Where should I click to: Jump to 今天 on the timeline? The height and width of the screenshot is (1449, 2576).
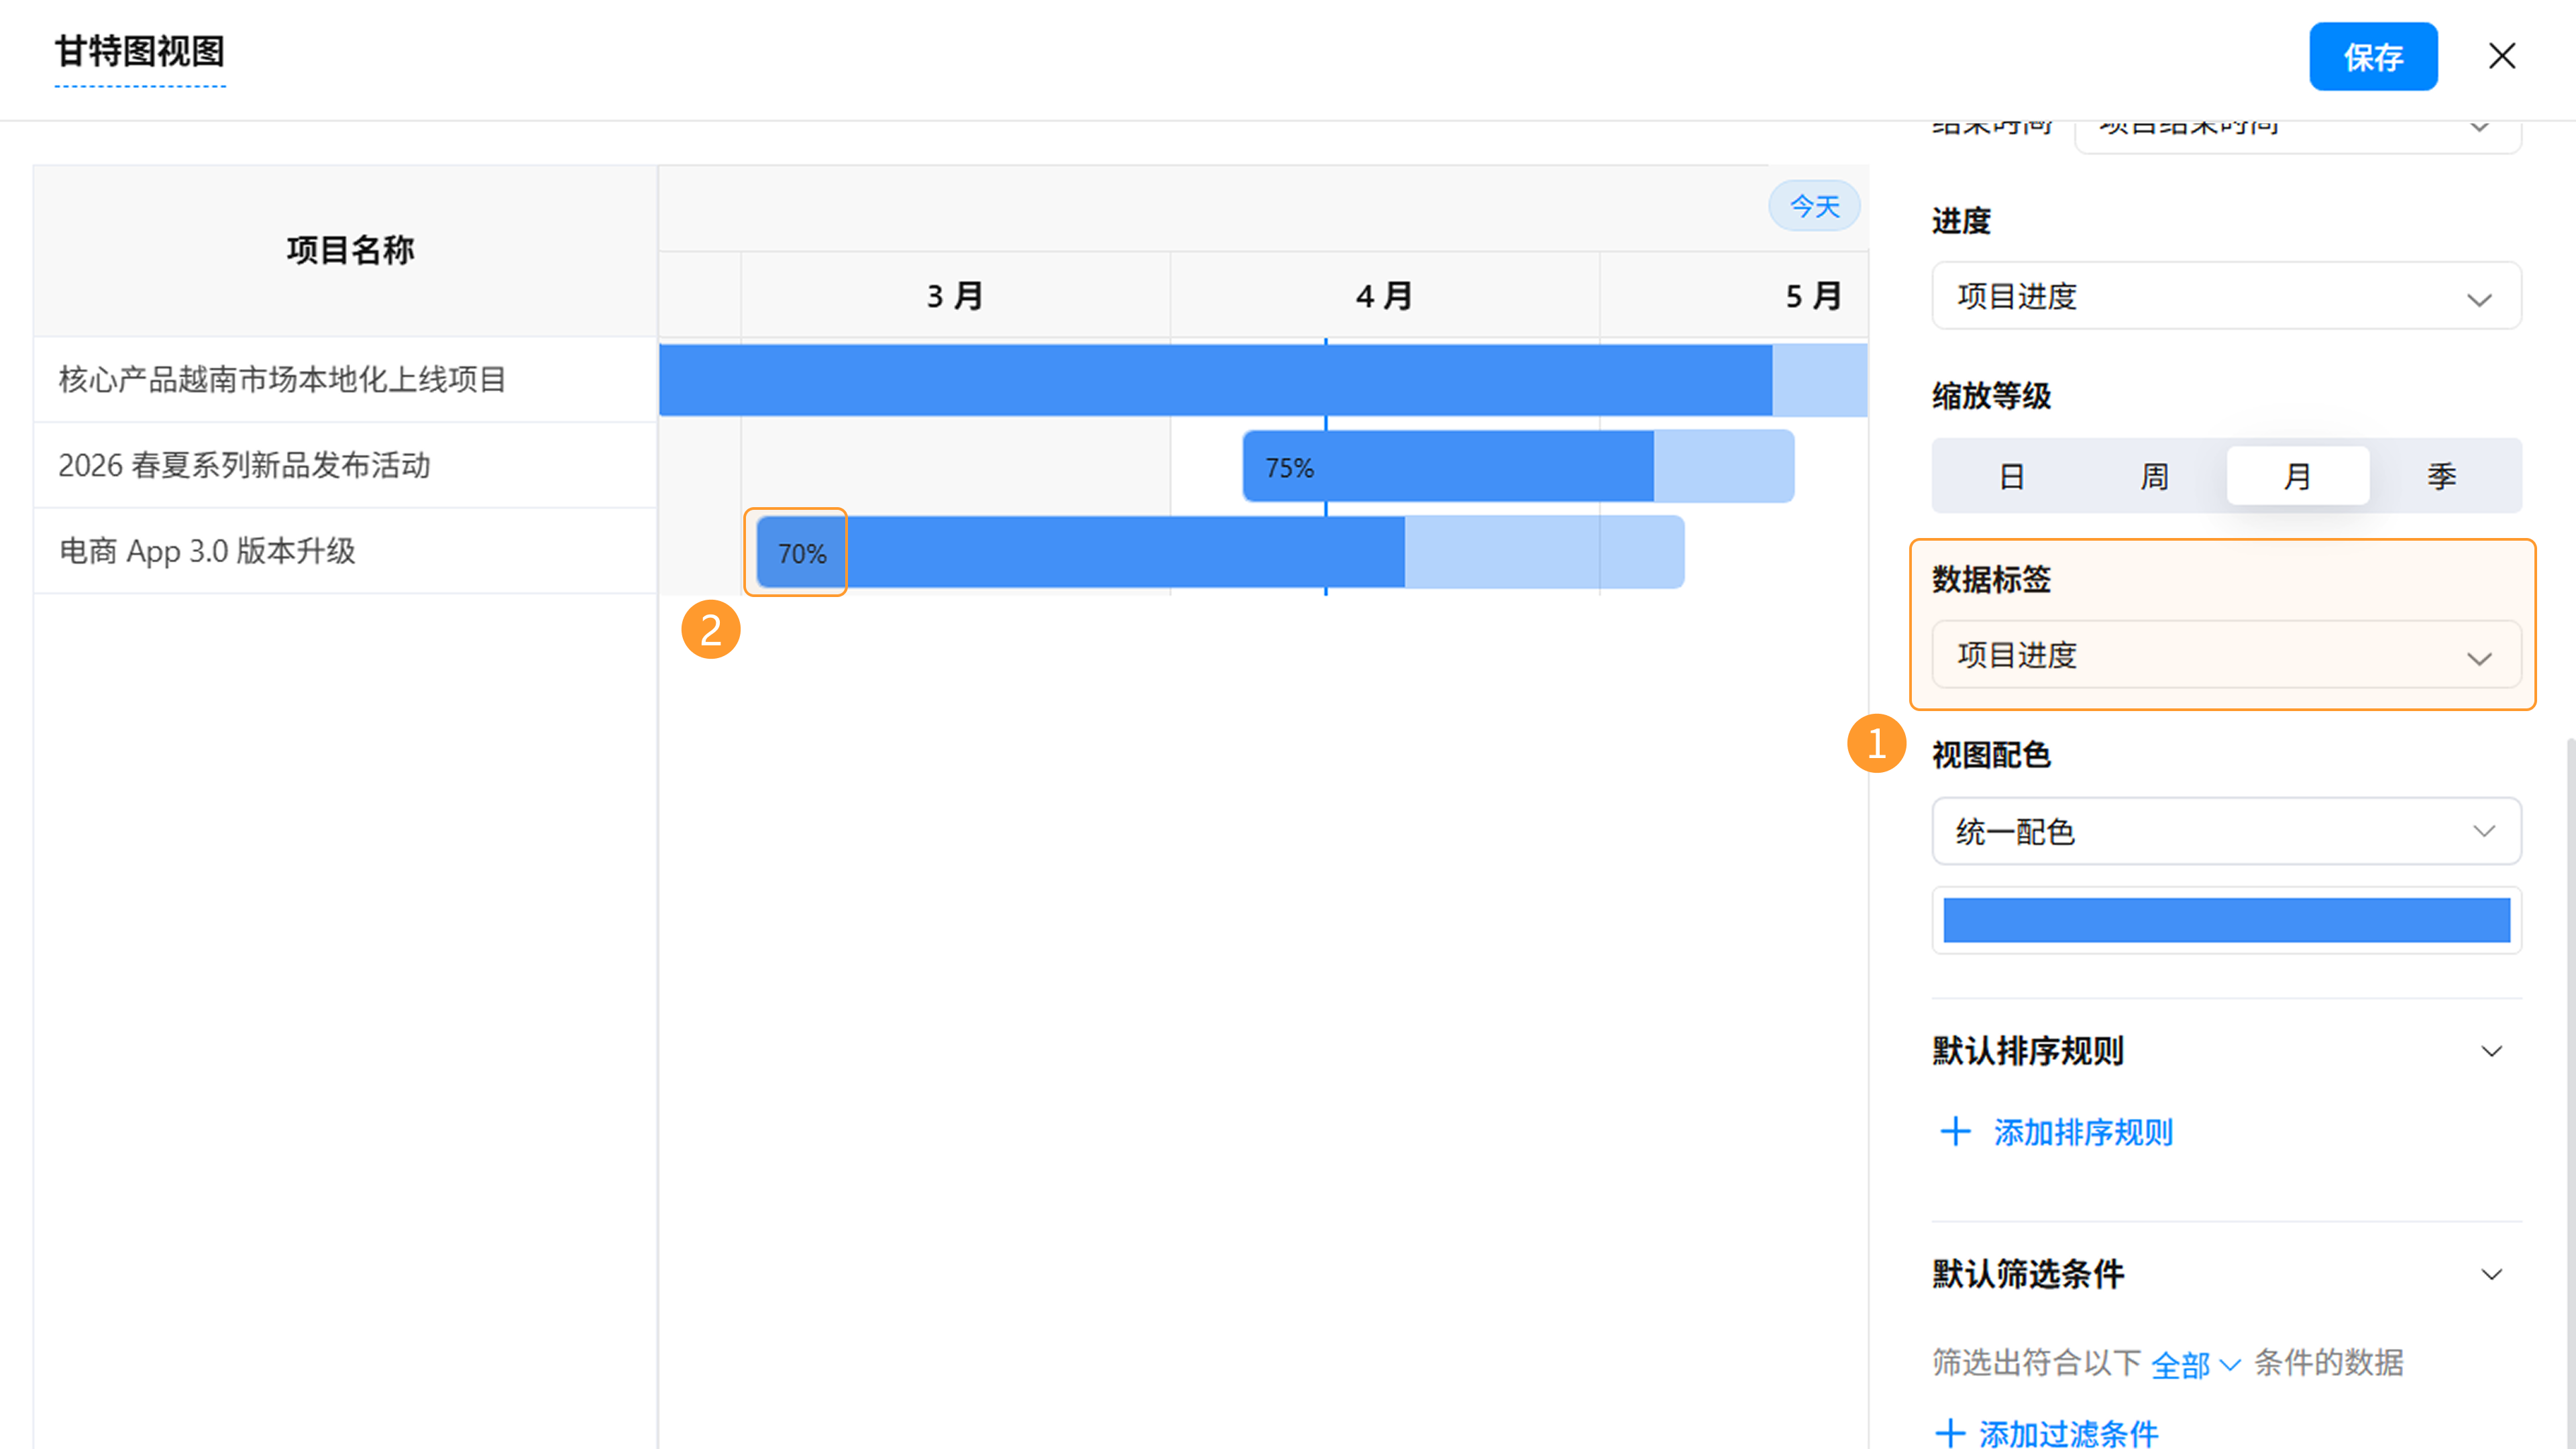tap(1814, 206)
